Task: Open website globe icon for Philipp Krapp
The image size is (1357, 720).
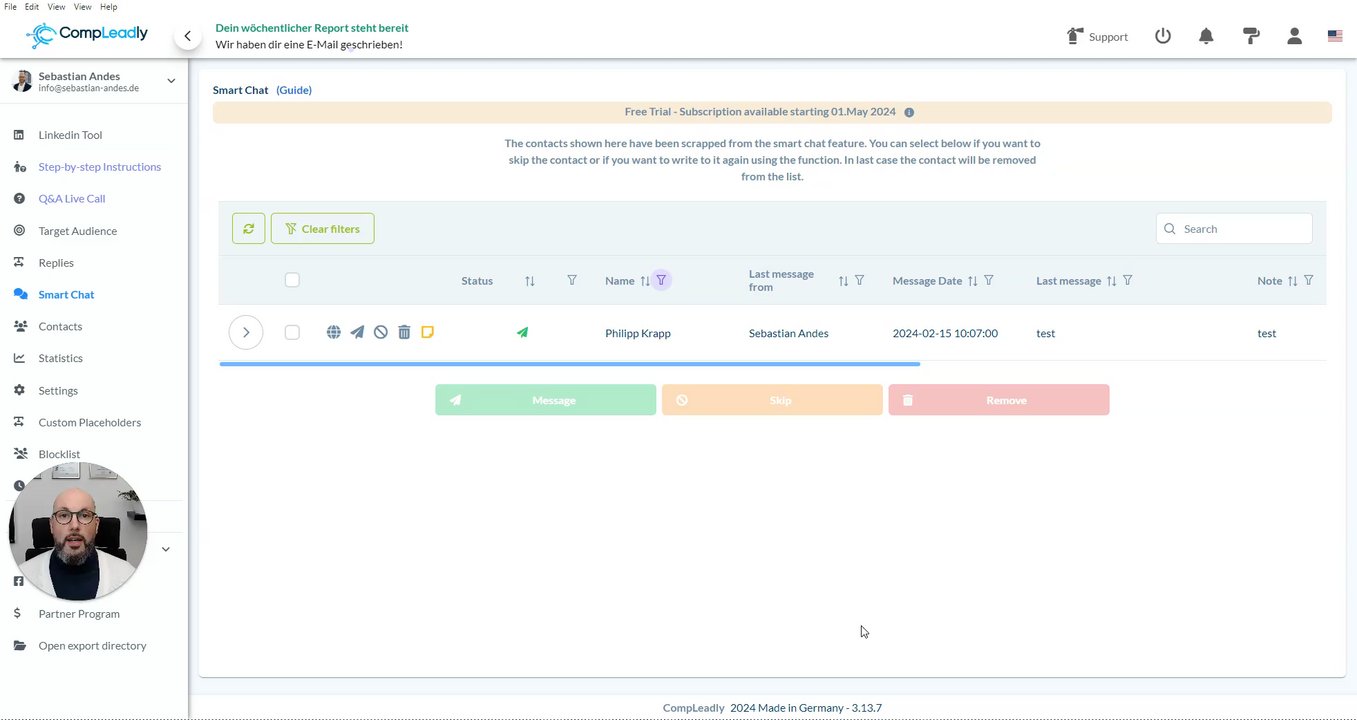Action: (334, 332)
